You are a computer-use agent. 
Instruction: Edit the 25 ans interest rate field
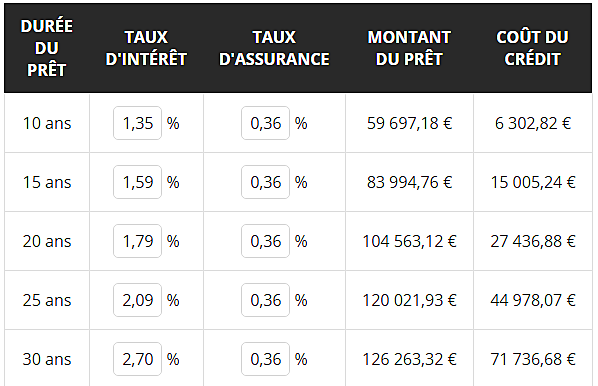click(137, 300)
